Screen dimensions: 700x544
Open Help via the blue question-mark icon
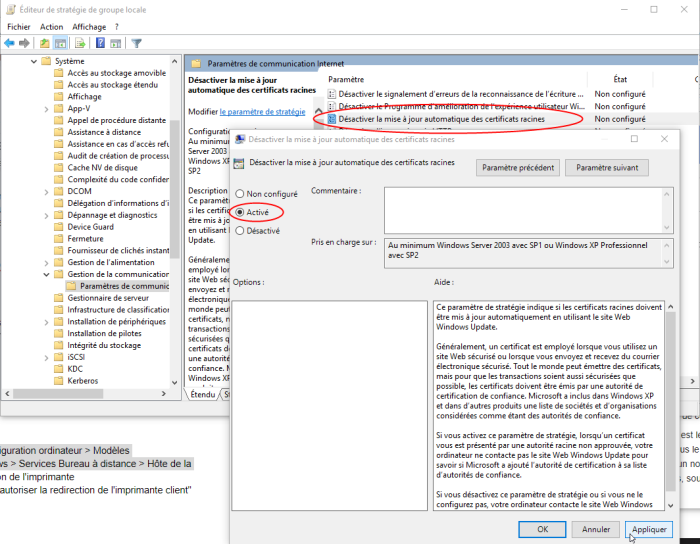point(99,43)
